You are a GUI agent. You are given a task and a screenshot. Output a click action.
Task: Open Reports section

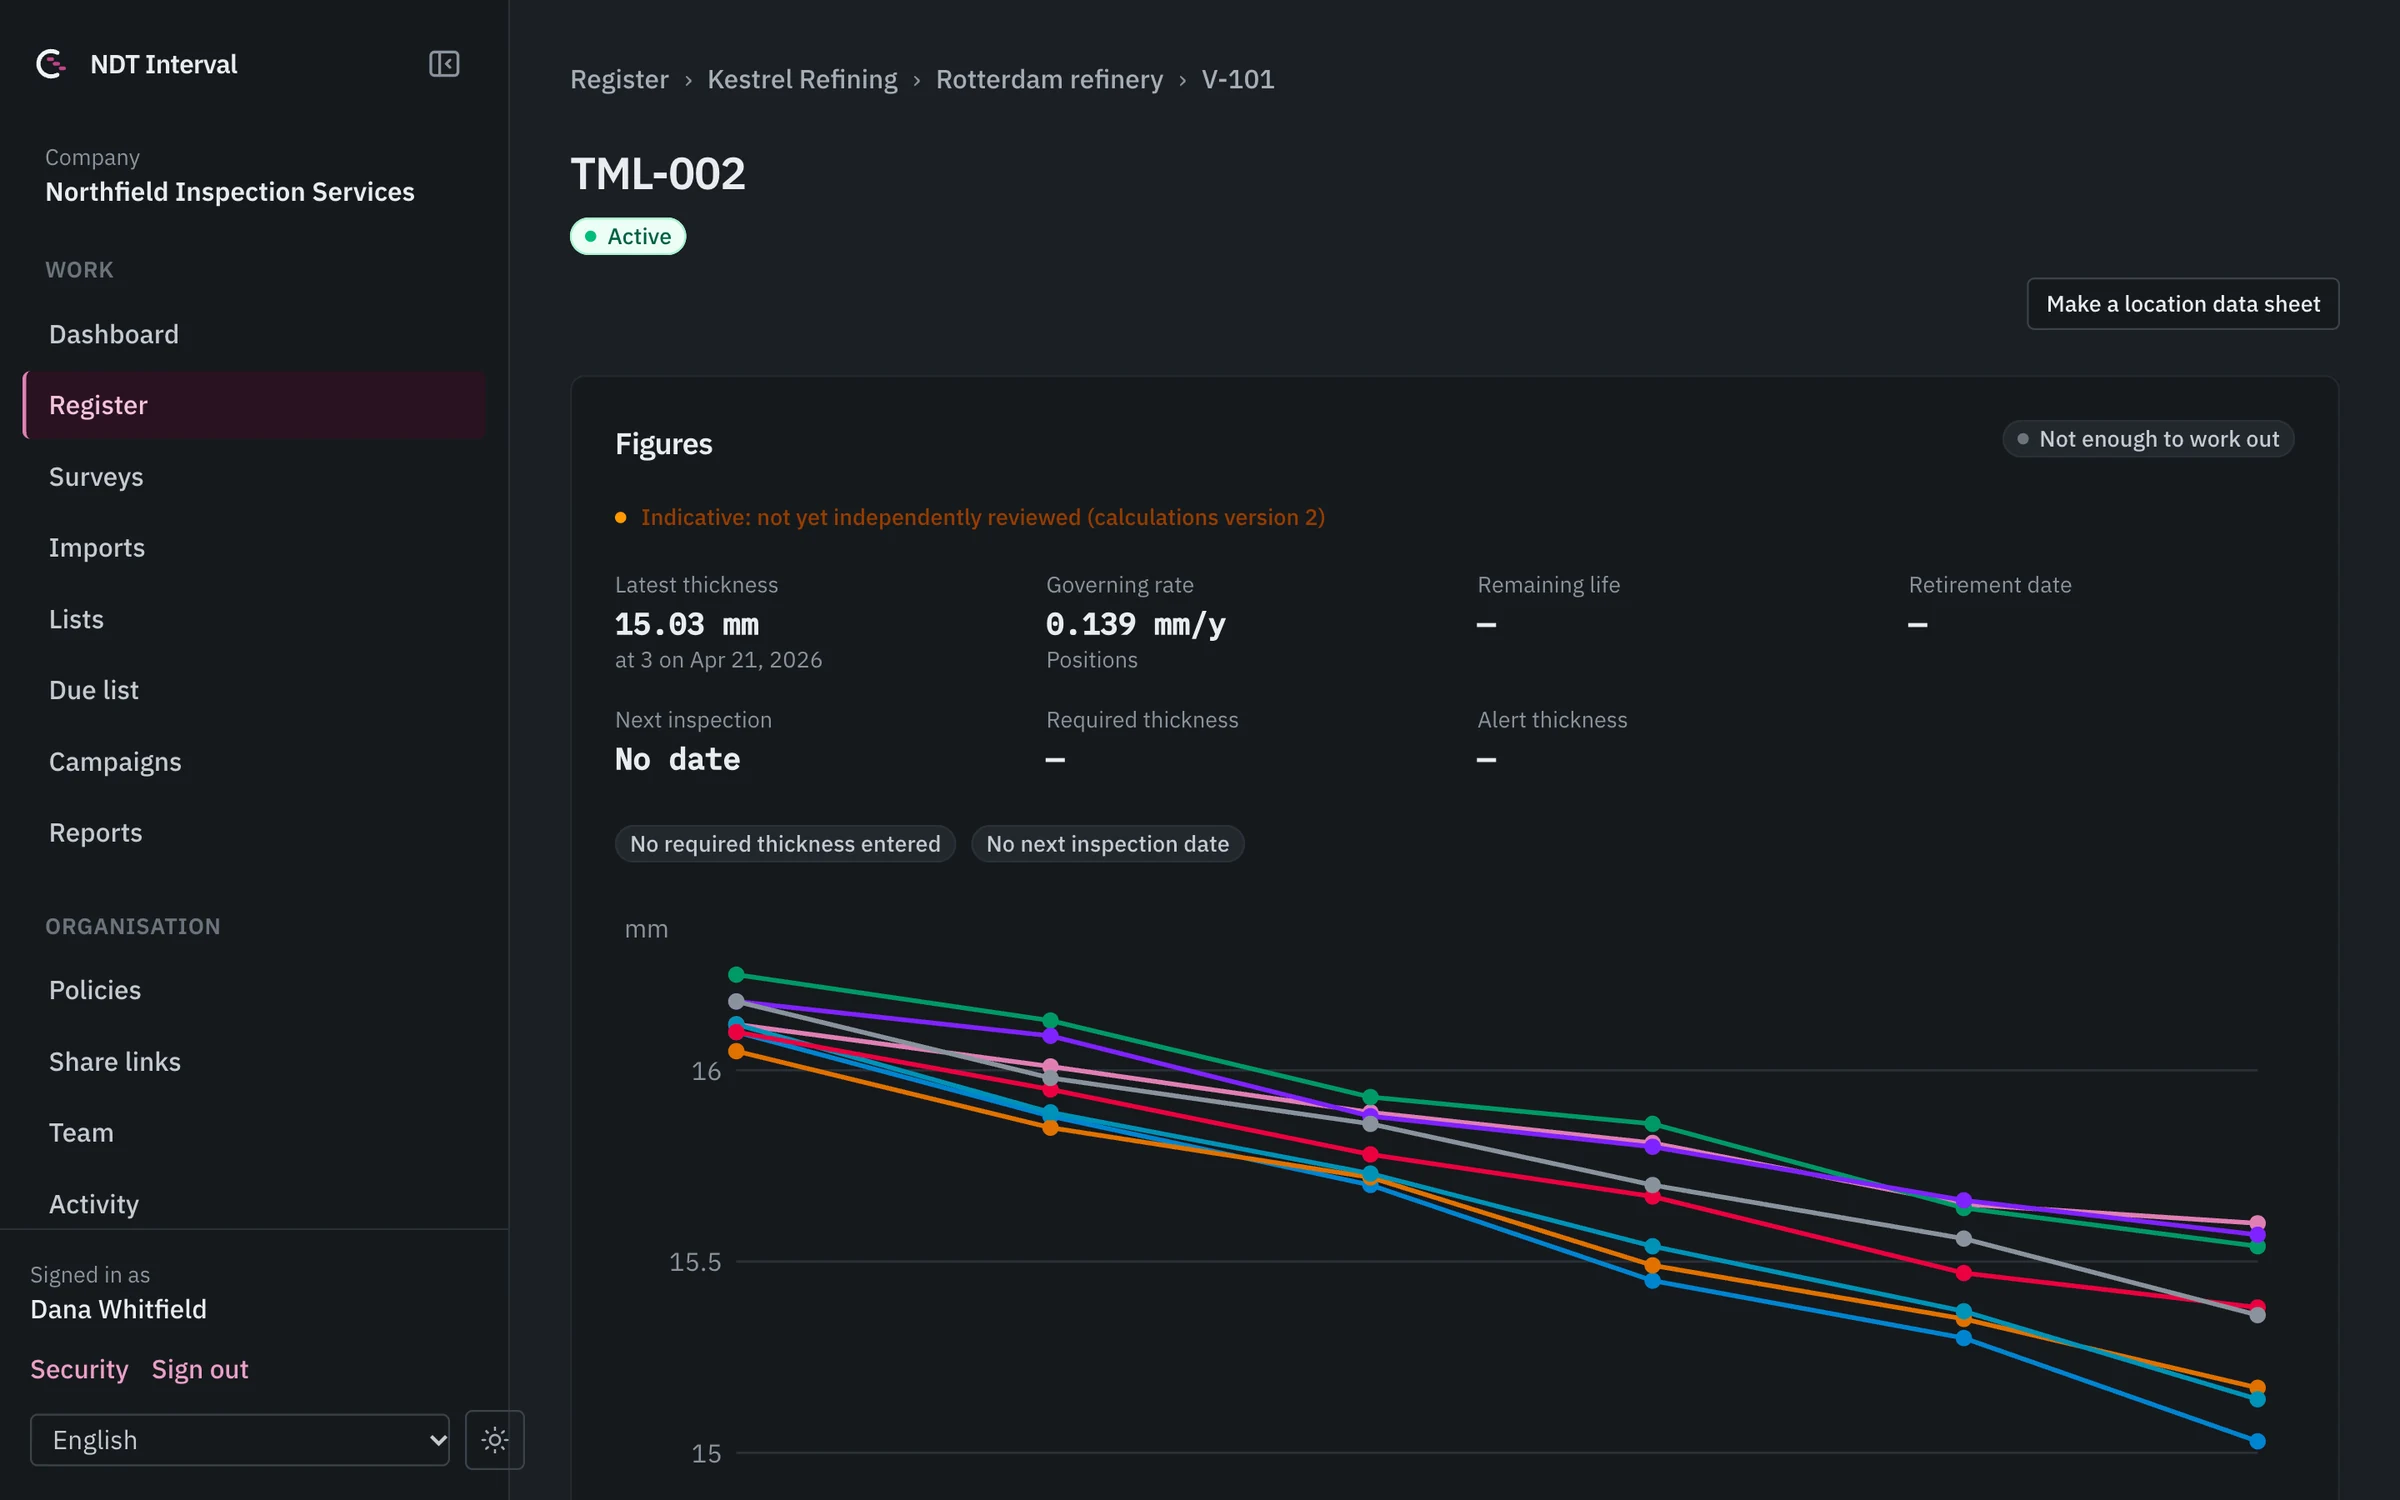(x=254, y=833)
